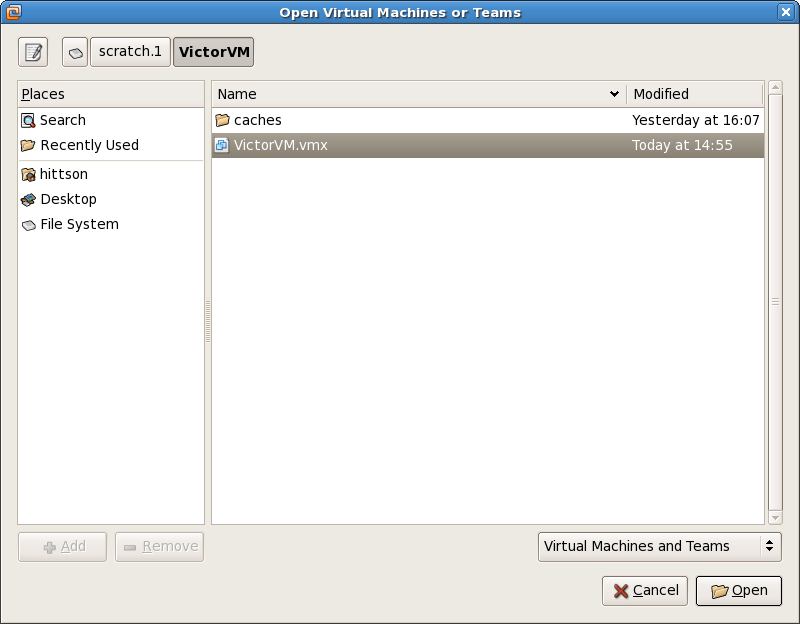
Task: Click the Desktop icon in Places sidebar
Action: (29, 199)
